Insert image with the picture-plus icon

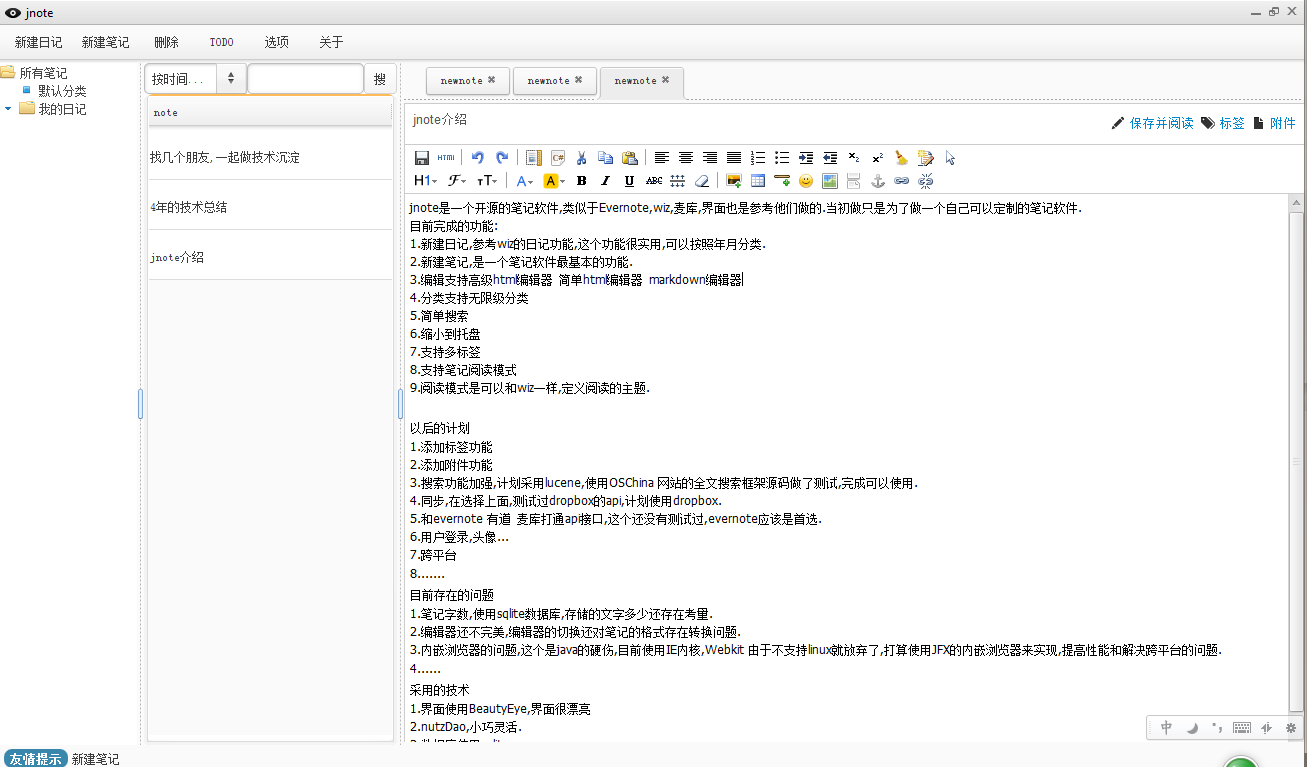click(734, 181)
